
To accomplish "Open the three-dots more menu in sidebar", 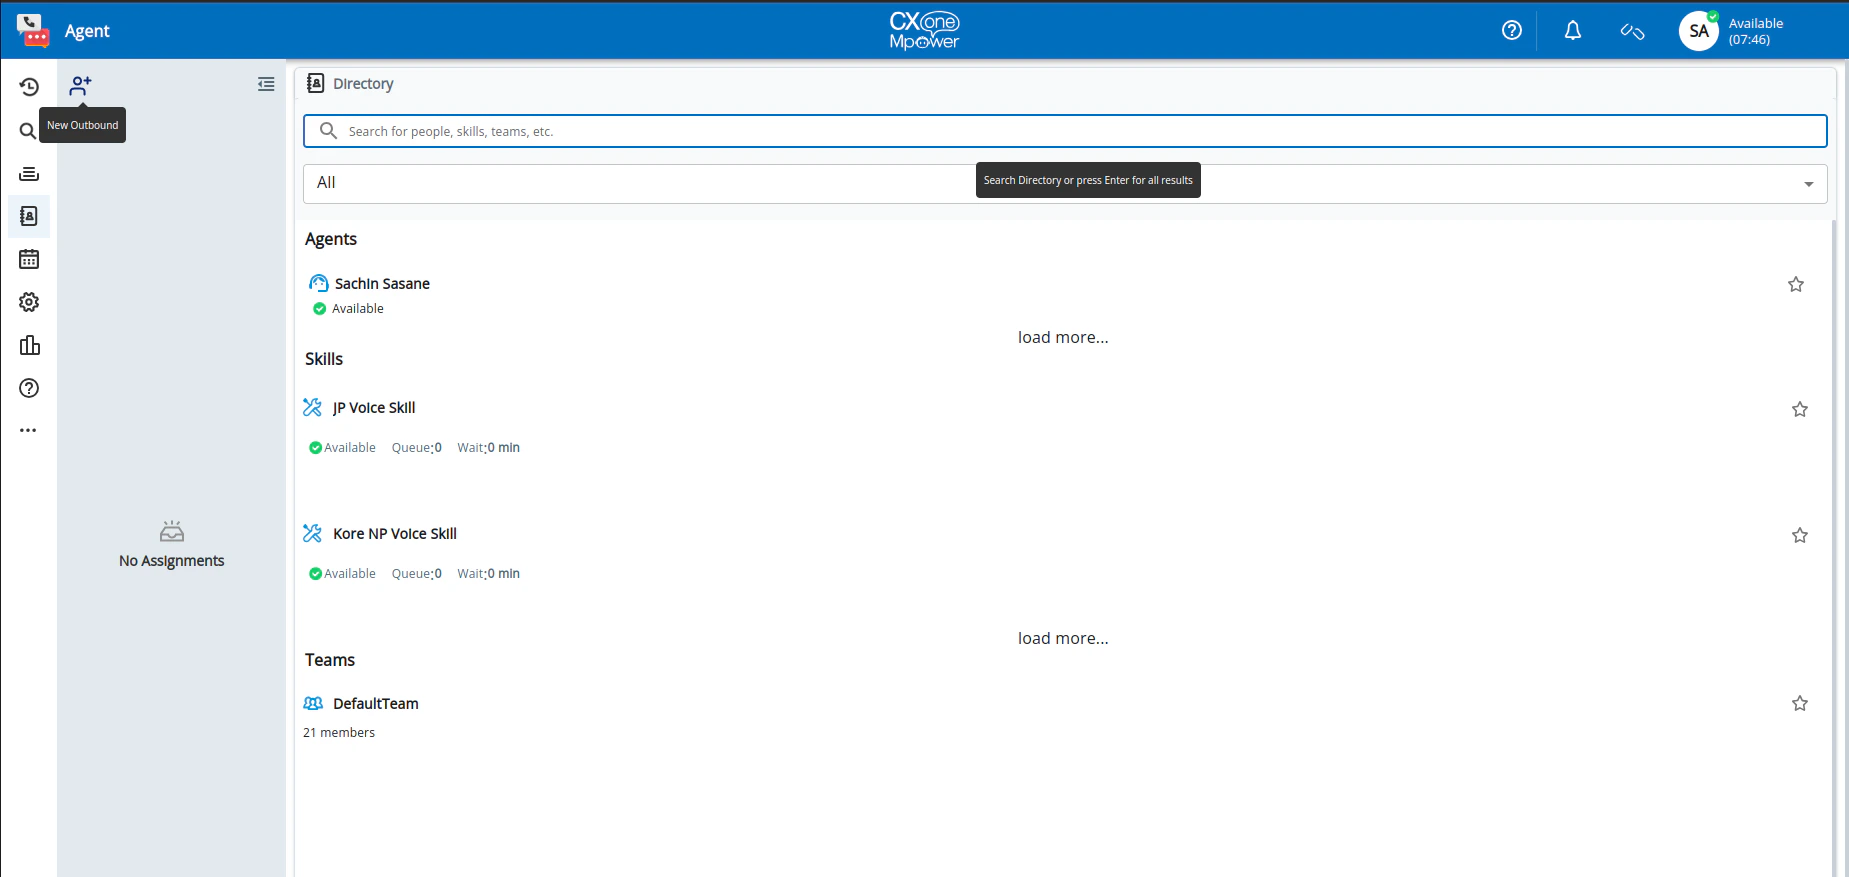I will click(28, 430).
